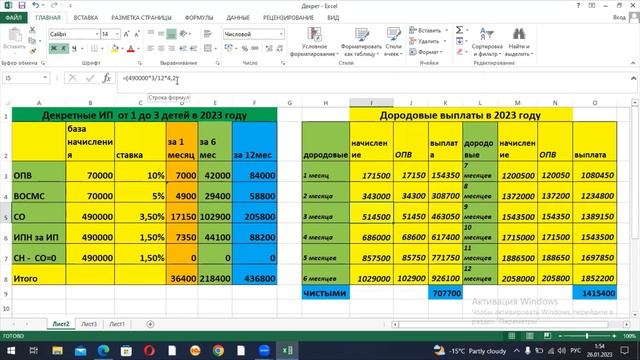Image resolution: width=640 pixels, height=360 pixels.
Task: Switch to Page Break Preview in the status bar
Action: pyautogui.click(x=547, y=336)
